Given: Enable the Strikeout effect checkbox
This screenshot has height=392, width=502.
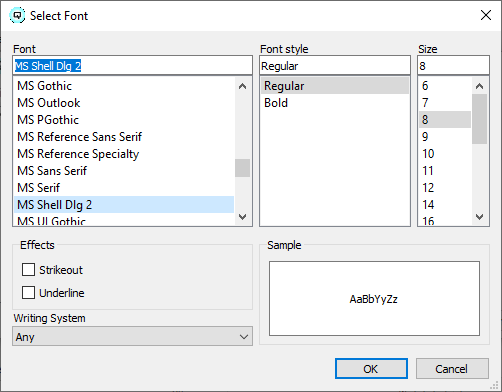Looking at the screenshot, I should coord(28,270).
